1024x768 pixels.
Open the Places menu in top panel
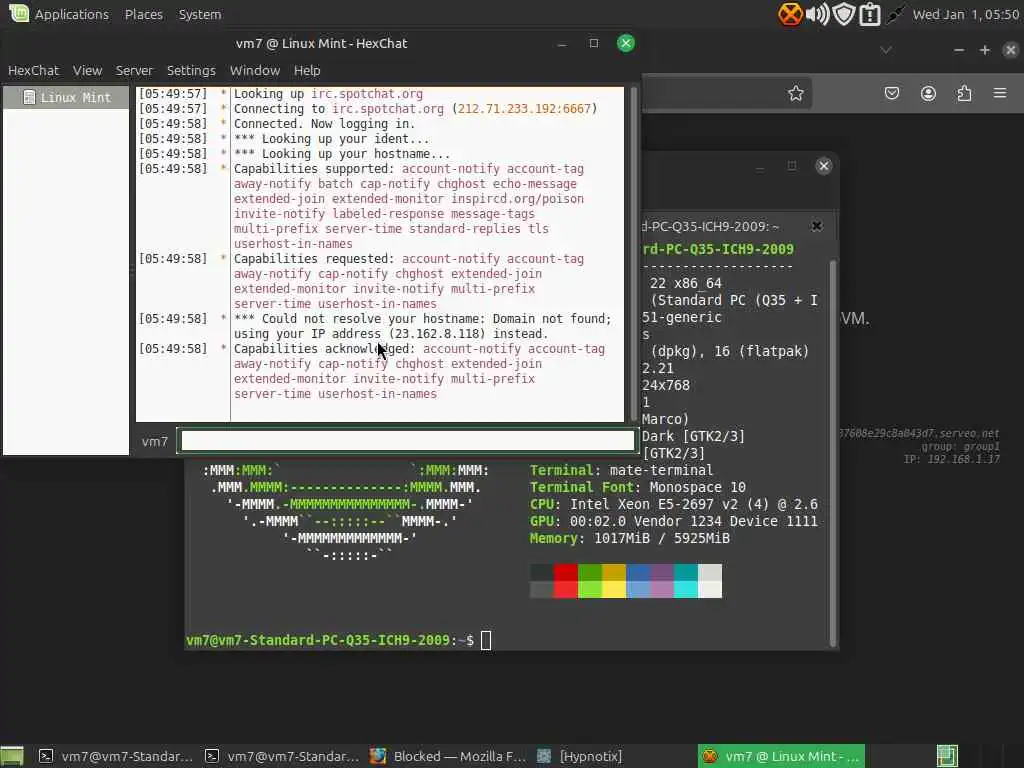tap(144, 14)
